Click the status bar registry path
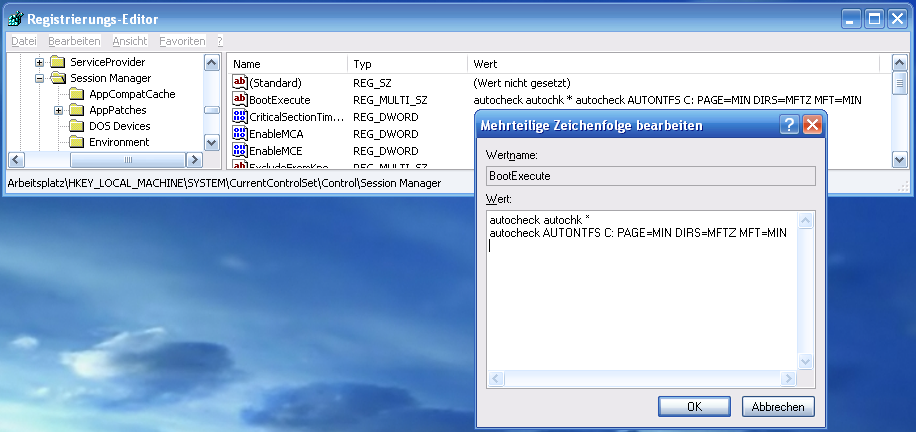Image resolution: width=916 pixels, height=432 pixels. point(224,184)
